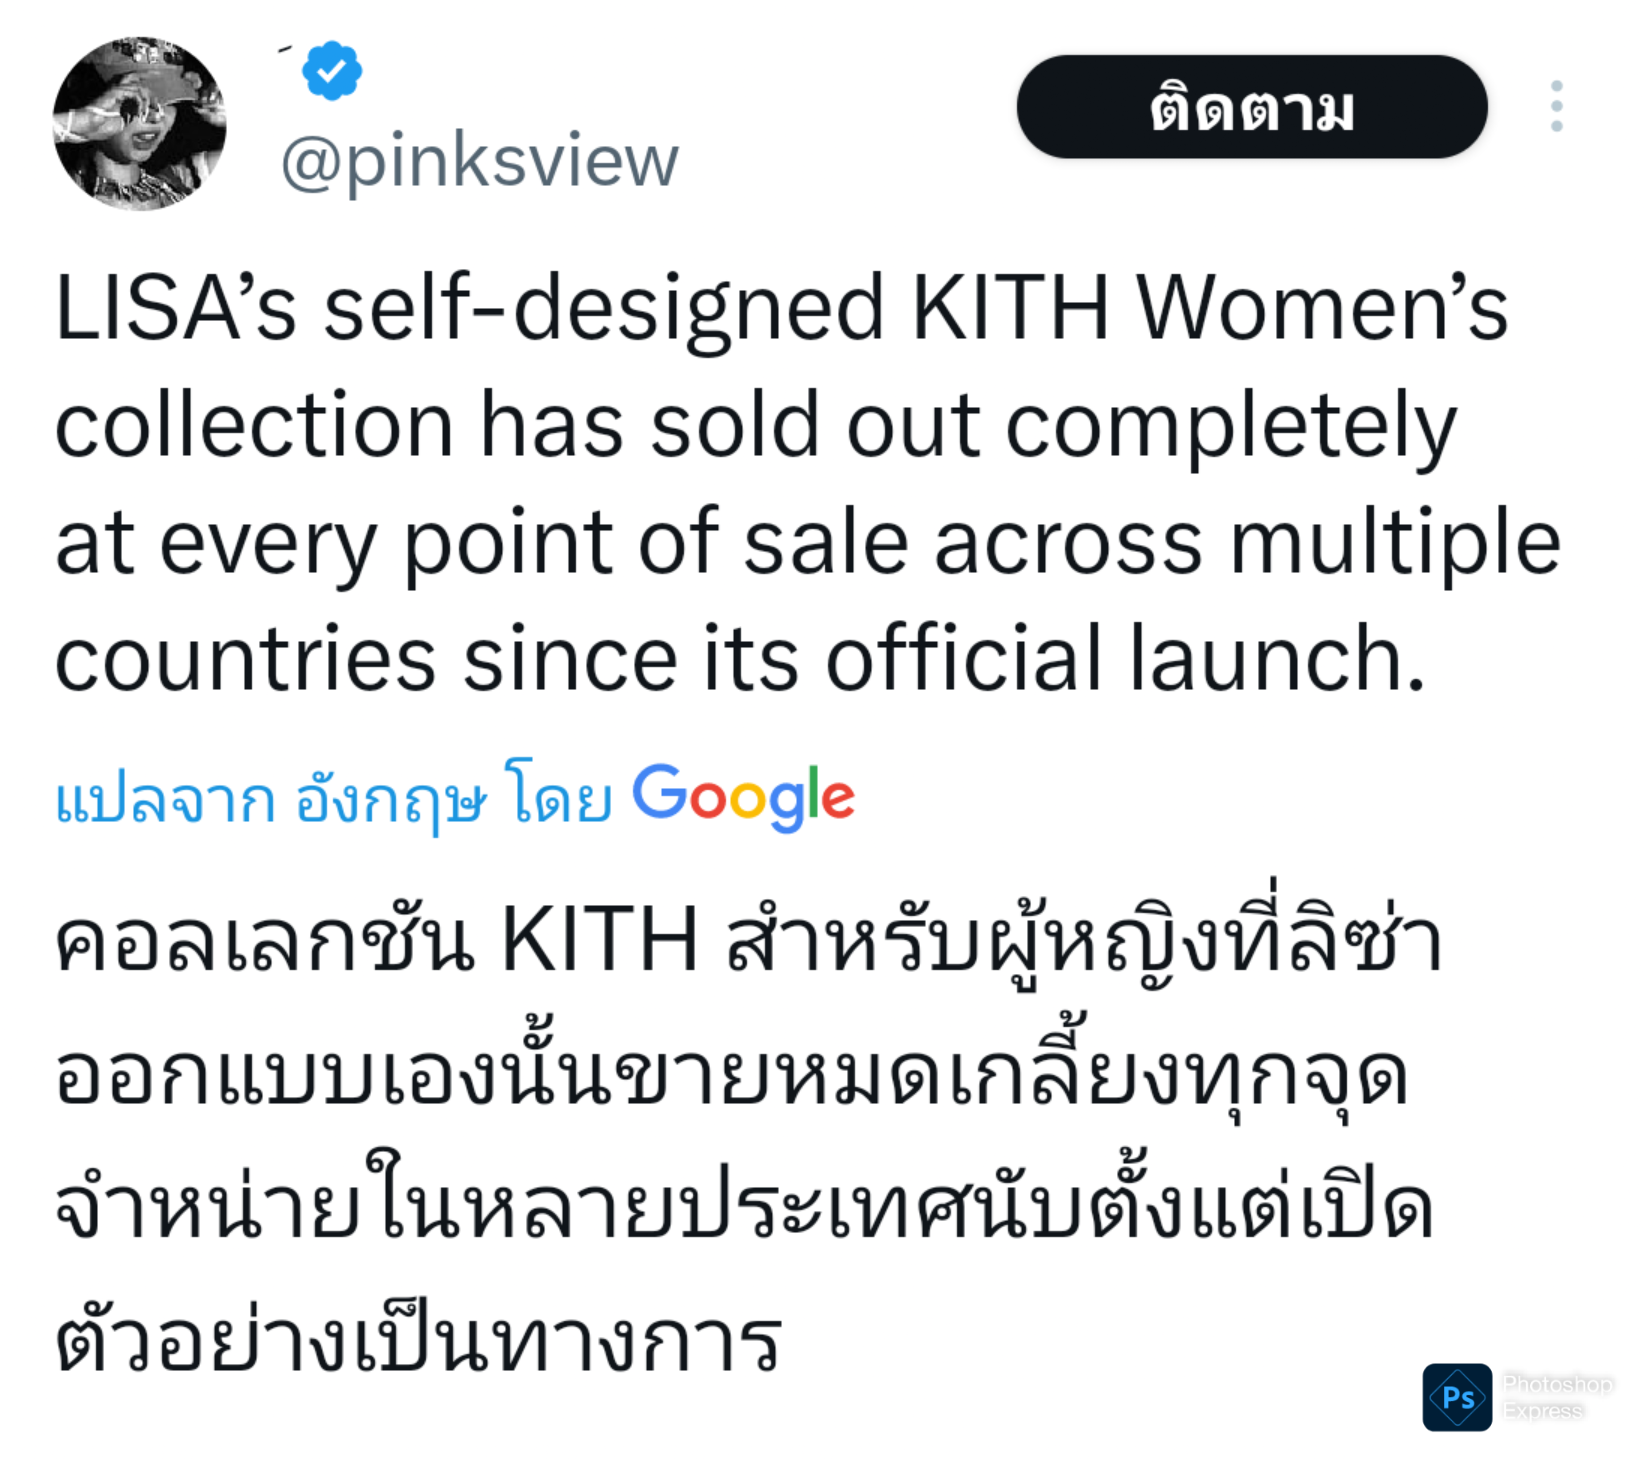
Task: Open the three-dot more options menu
Action: point(1556,107)
